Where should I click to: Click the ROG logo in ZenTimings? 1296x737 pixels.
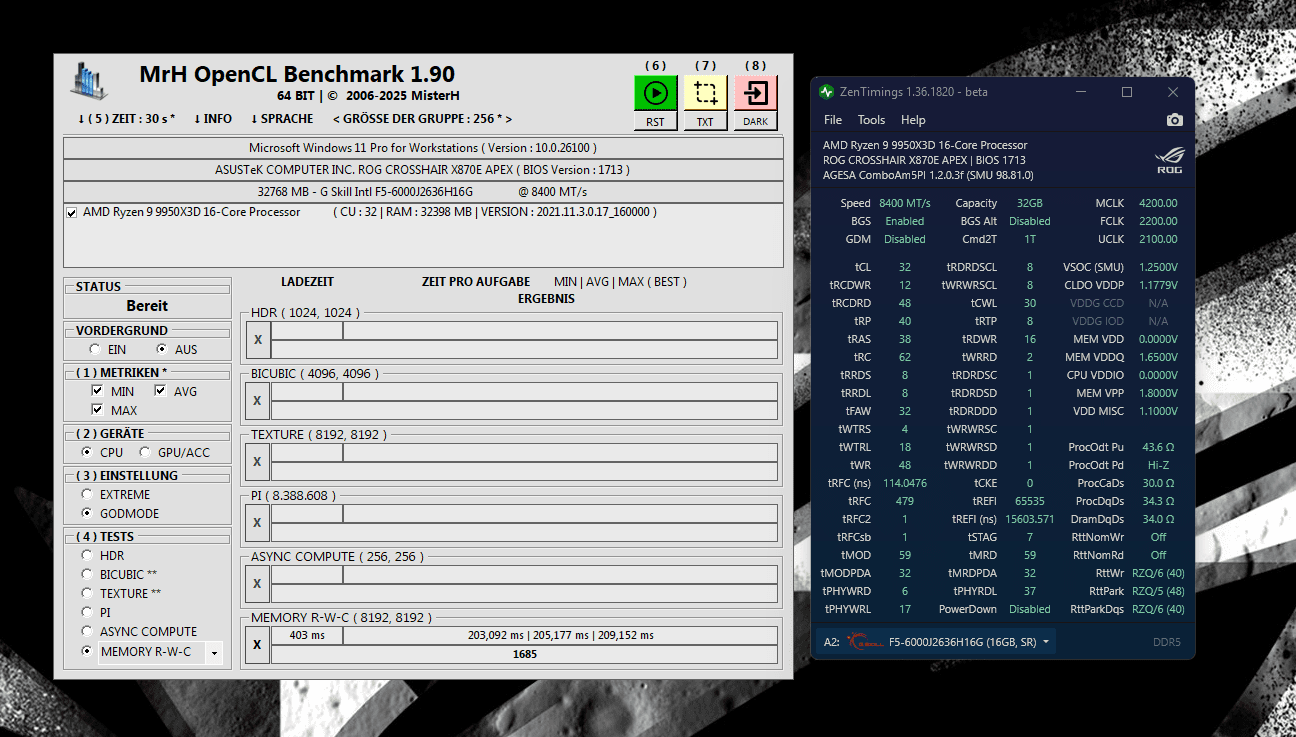pyautogui.click(x=1169, y=160)
